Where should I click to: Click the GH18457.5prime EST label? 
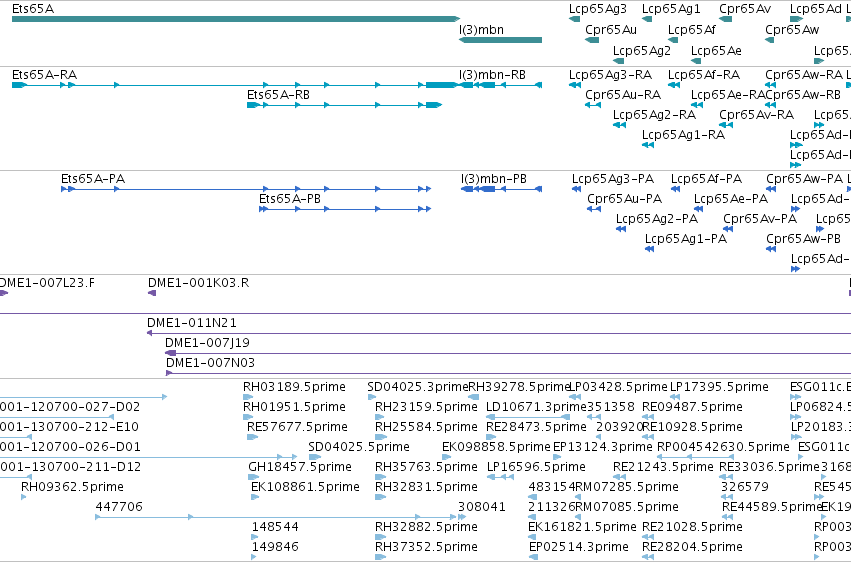pyautogui.click(x=300, y=467)
